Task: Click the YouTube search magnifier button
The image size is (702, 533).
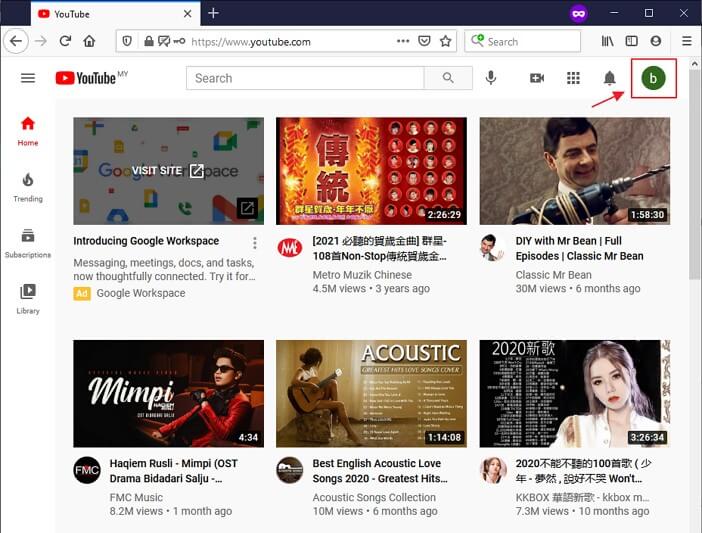Action: click(448, 78)
